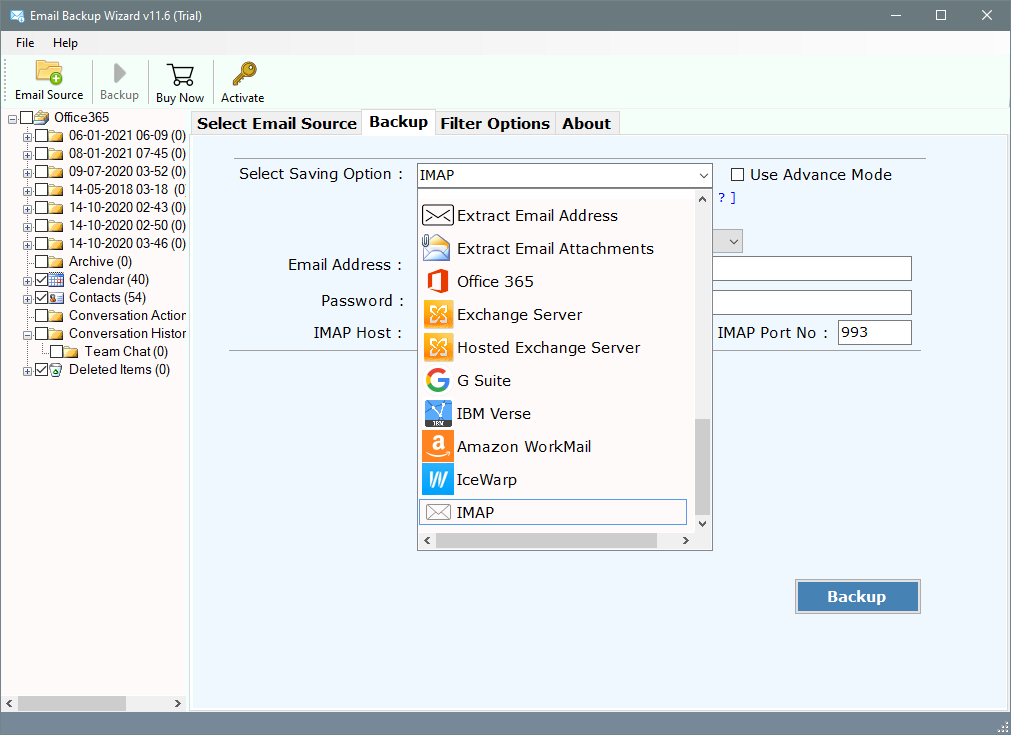Expand the Contacts tree node

27,300
